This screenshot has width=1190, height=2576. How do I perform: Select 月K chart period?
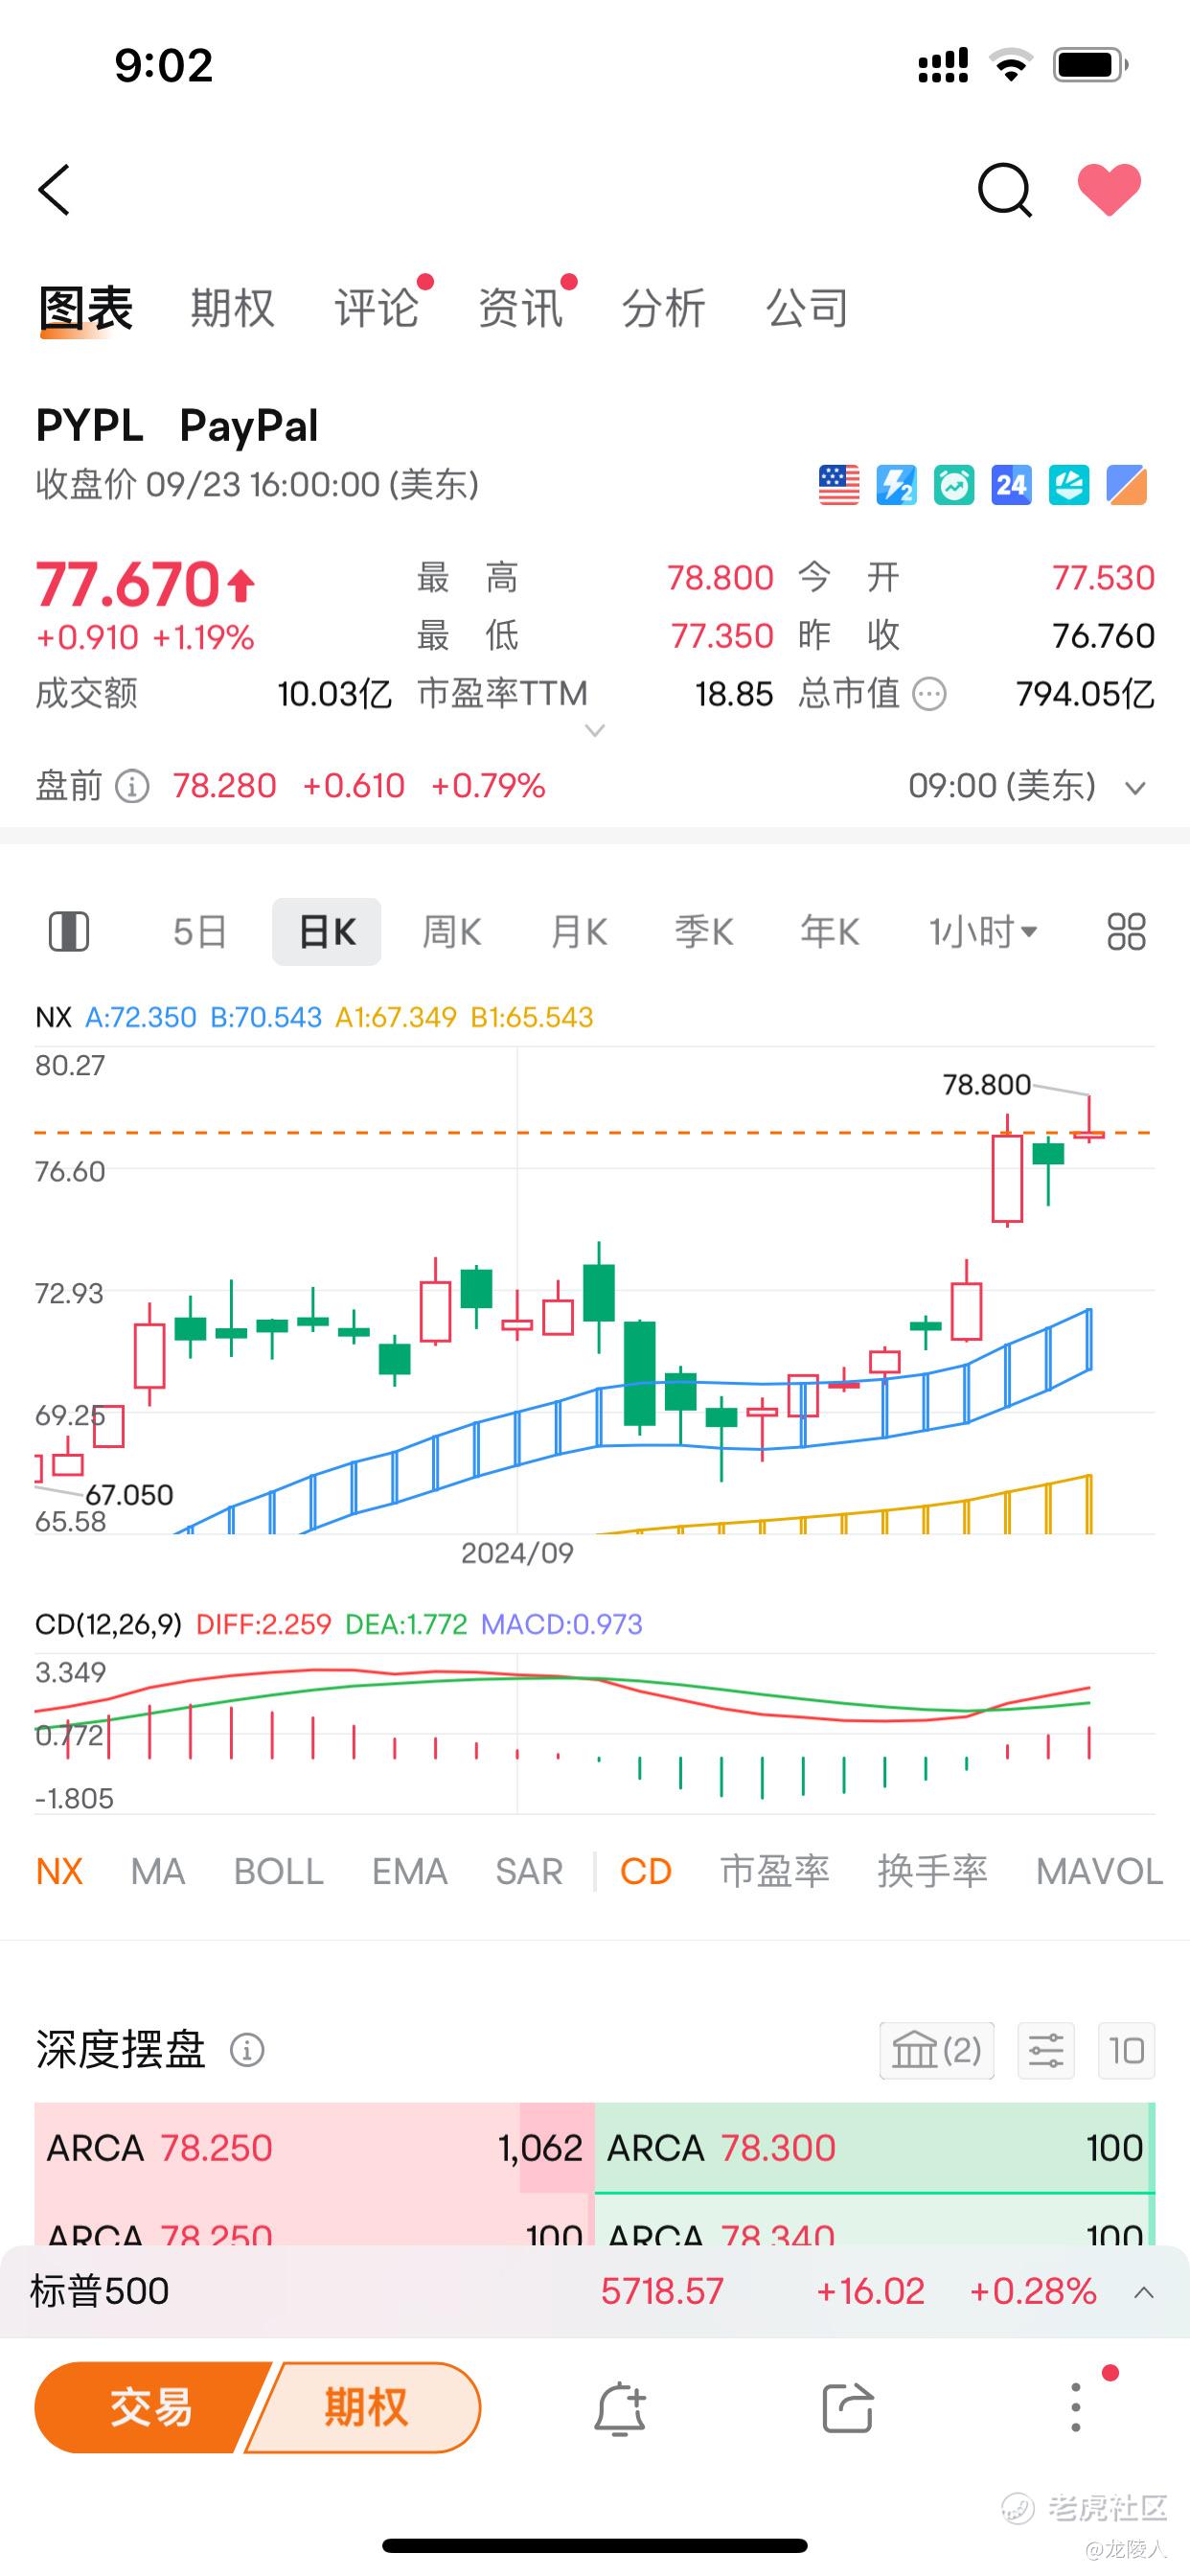point(579,932)
